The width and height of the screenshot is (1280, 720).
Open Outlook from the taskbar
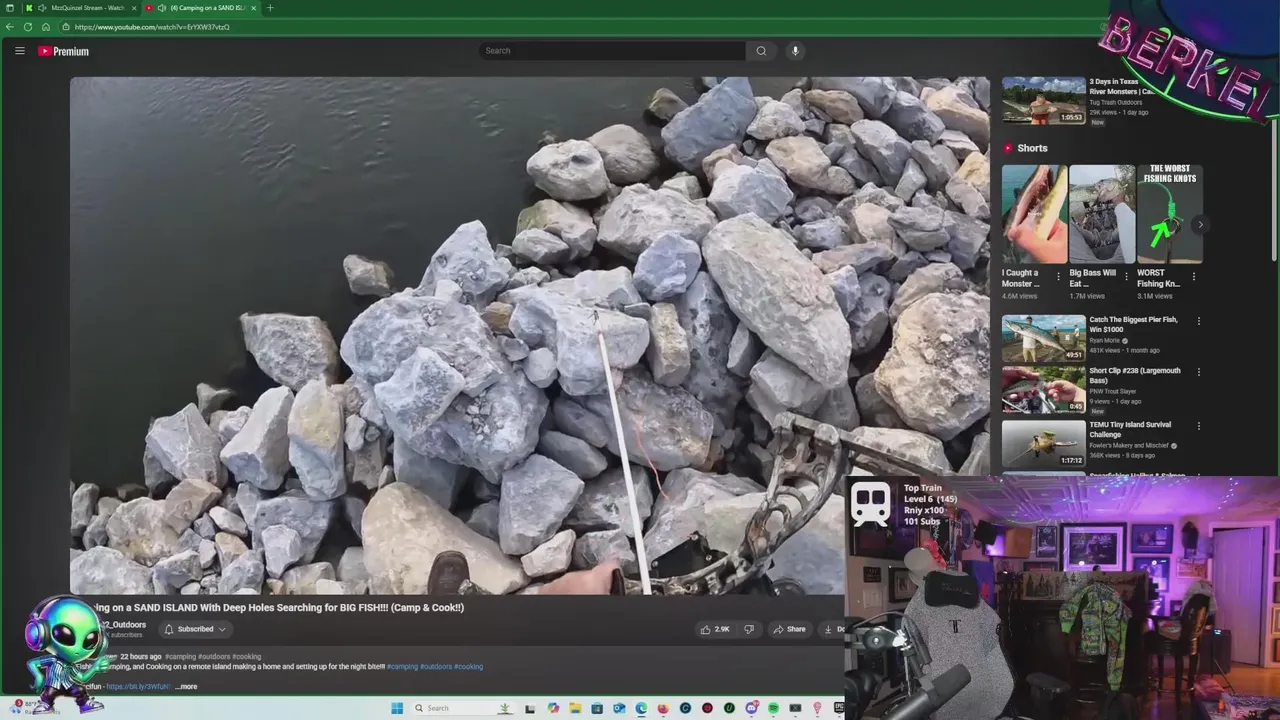pyautogui.click(x=619, y=708)
